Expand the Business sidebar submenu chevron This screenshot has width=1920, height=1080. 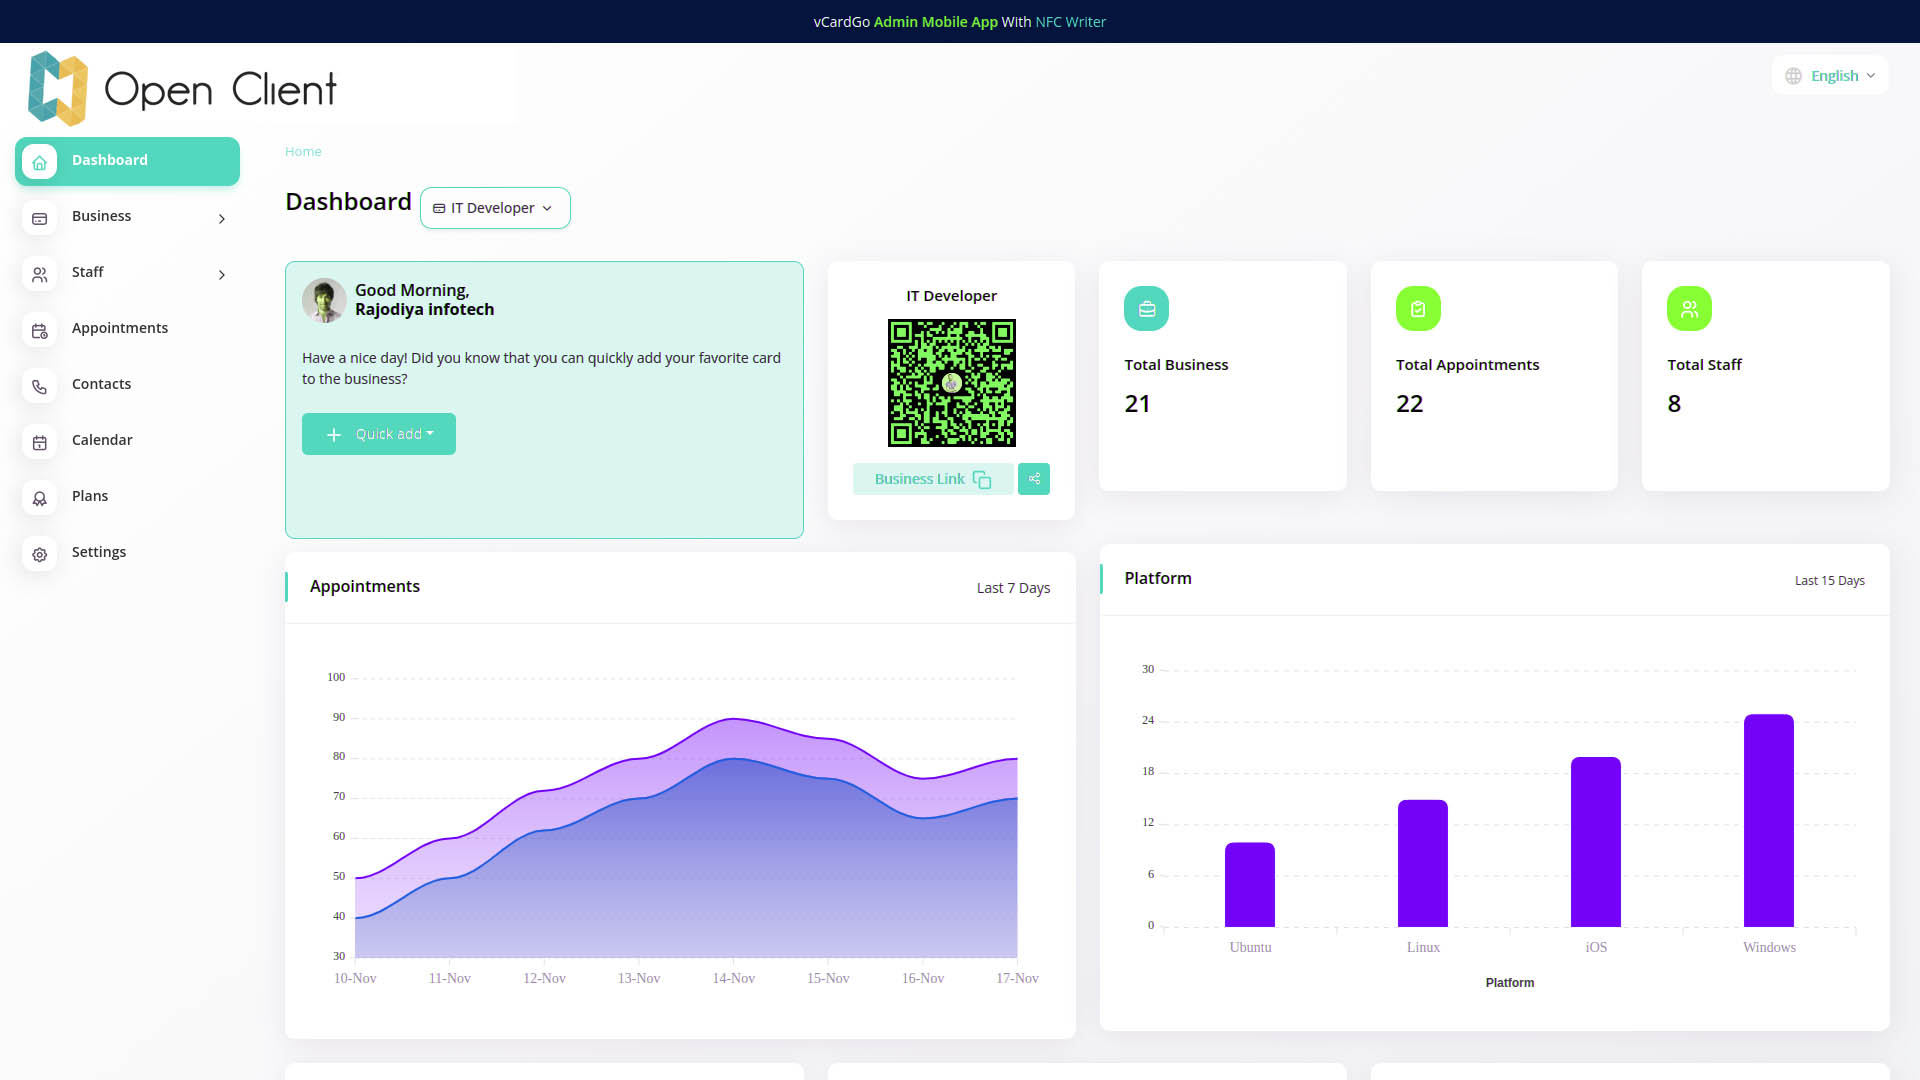point(222,218)
